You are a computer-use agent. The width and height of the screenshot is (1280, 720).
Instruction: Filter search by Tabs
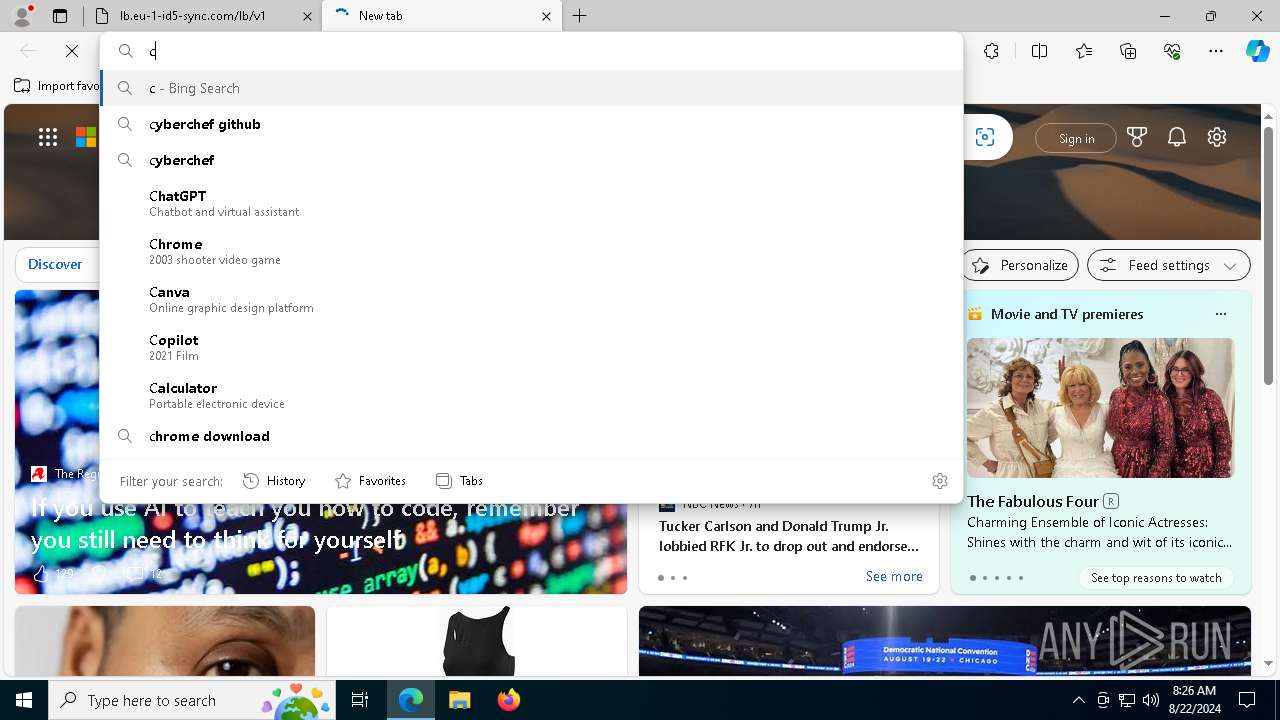click(460, 481)
